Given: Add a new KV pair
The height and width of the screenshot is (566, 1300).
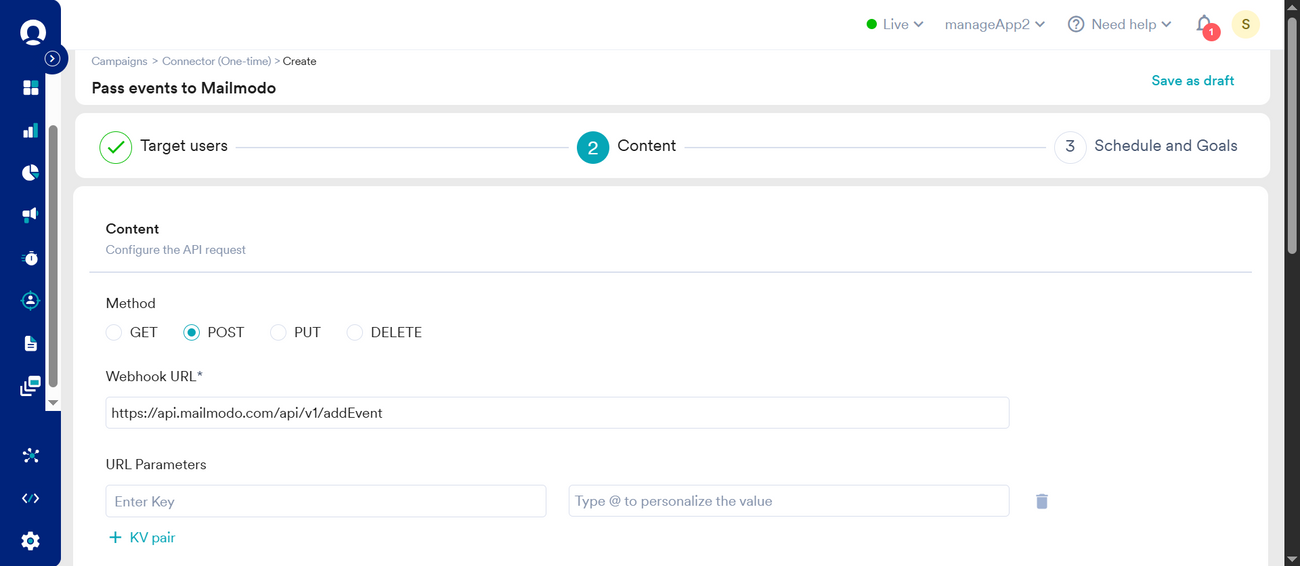Looking at the screenshot, I should [141, 537].
